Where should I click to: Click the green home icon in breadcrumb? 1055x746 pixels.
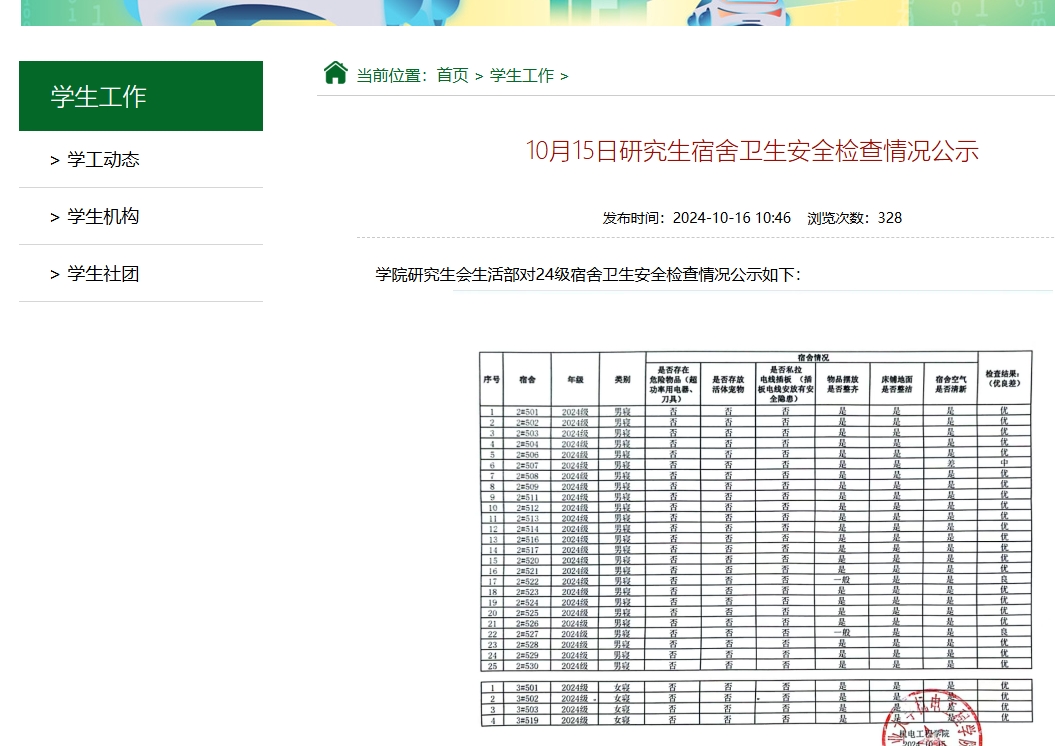(335, 73)
